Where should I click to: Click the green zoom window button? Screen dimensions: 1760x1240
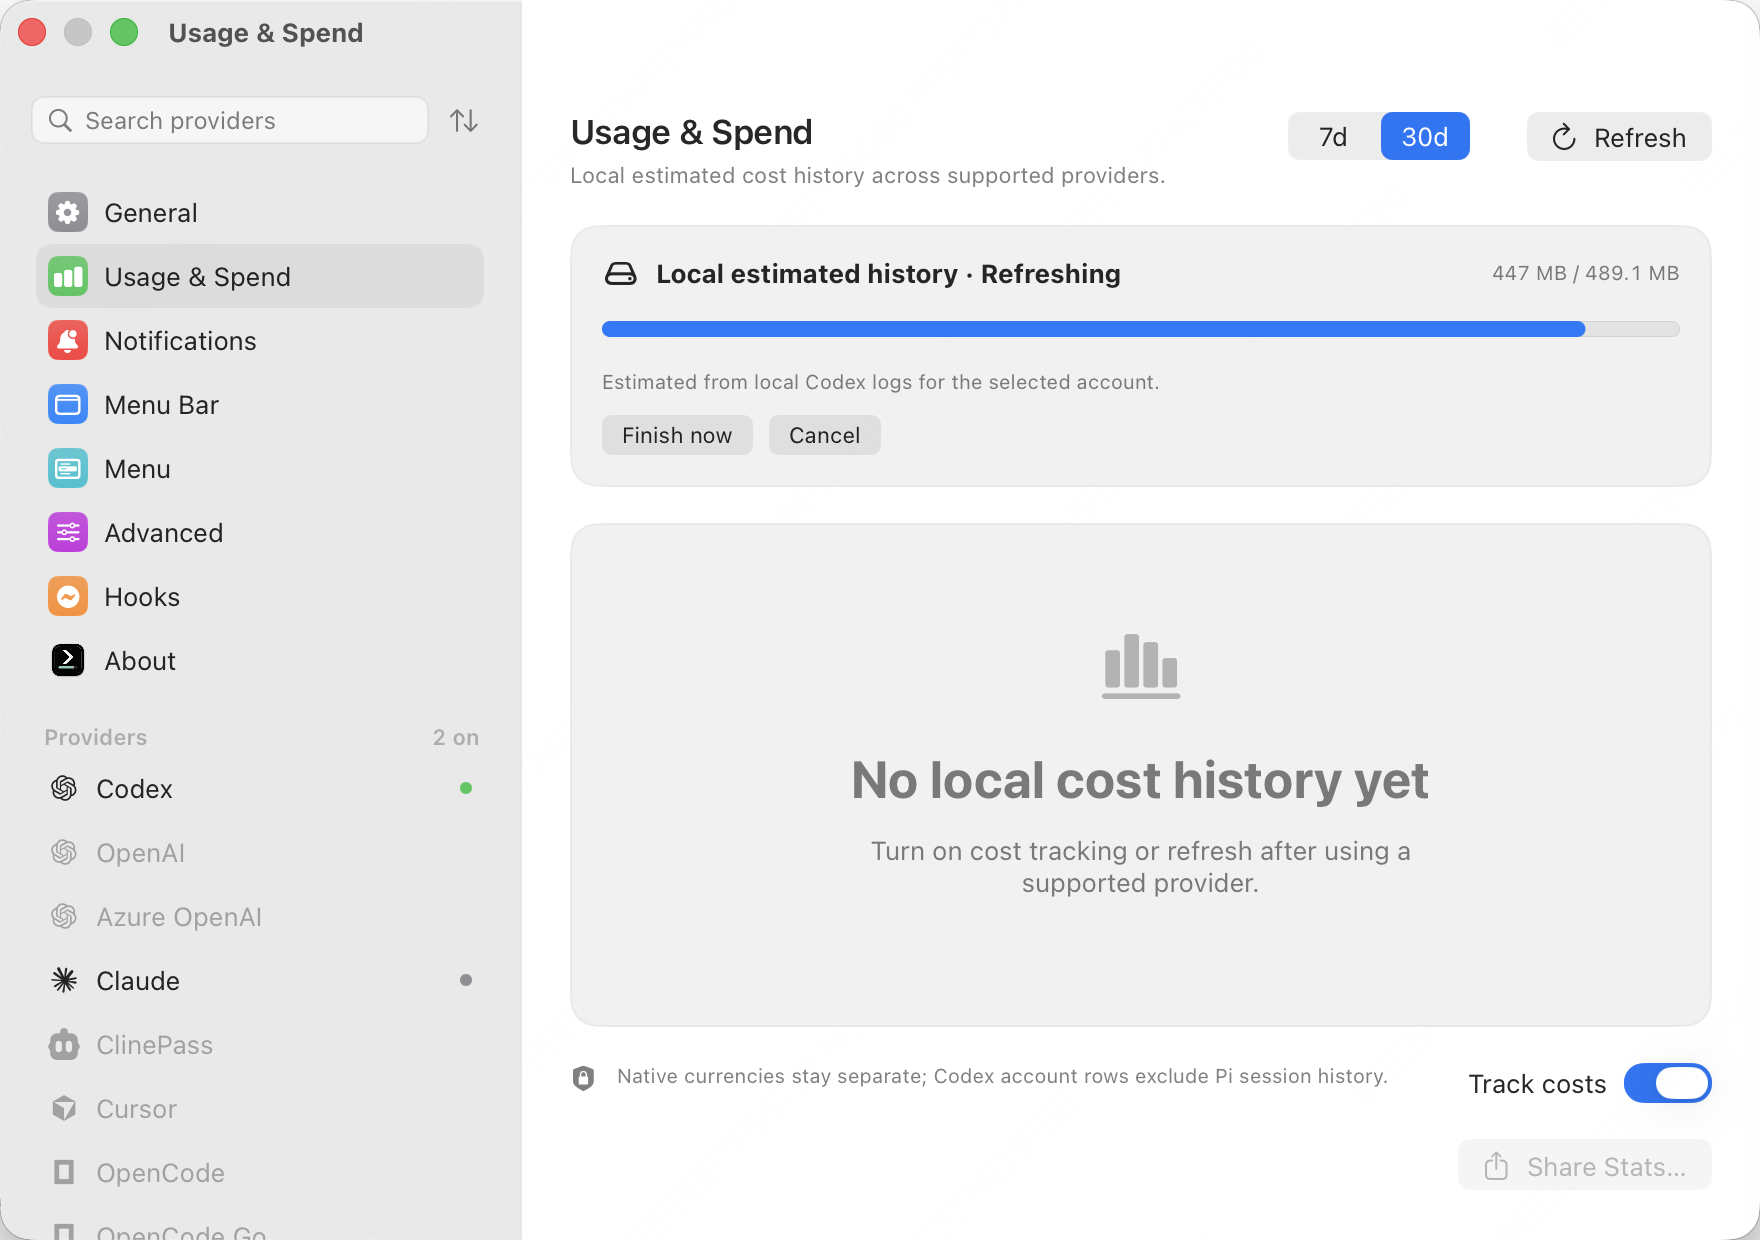[124, 32]
